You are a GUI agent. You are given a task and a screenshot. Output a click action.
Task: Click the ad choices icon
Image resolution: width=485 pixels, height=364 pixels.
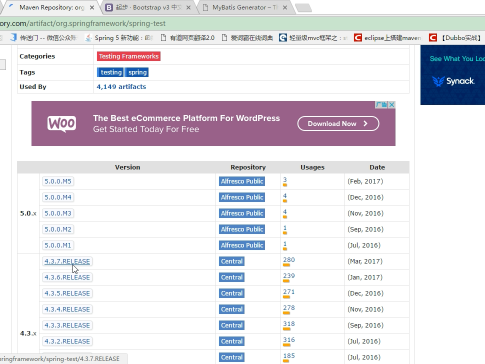(x=381, y=105)
